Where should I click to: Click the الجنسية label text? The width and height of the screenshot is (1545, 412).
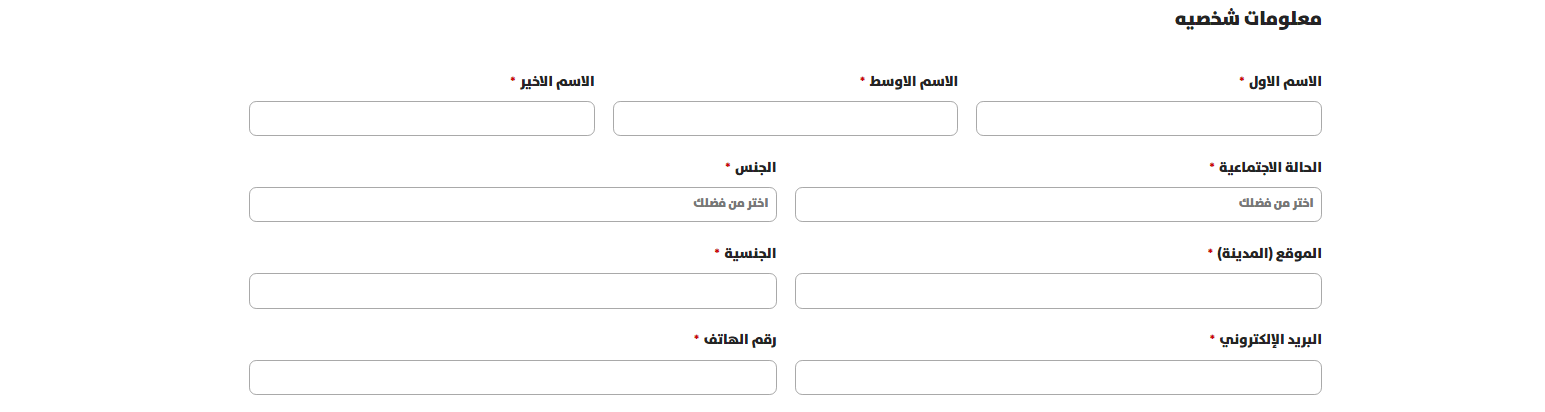tap(750, 254)
